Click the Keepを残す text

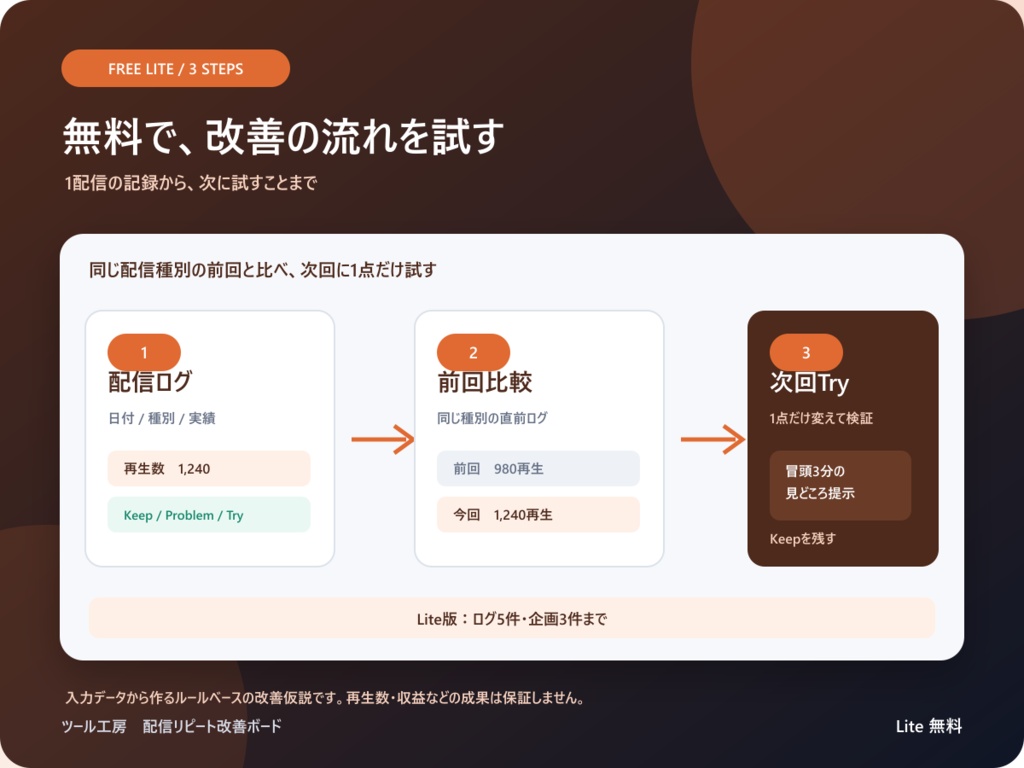tap(803, 539)
